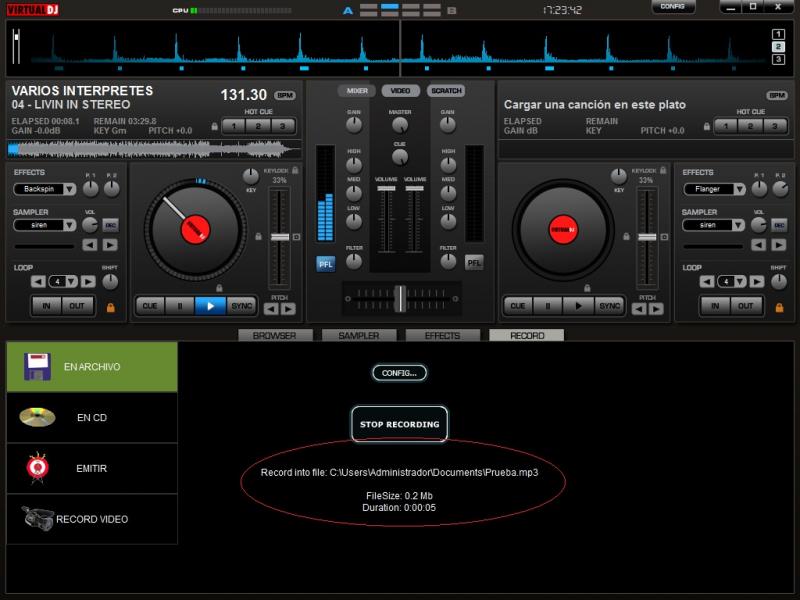This screenshot has width=800, height=600.
Task: Open the Flanger effects dropdown
Action: (739, 189)
